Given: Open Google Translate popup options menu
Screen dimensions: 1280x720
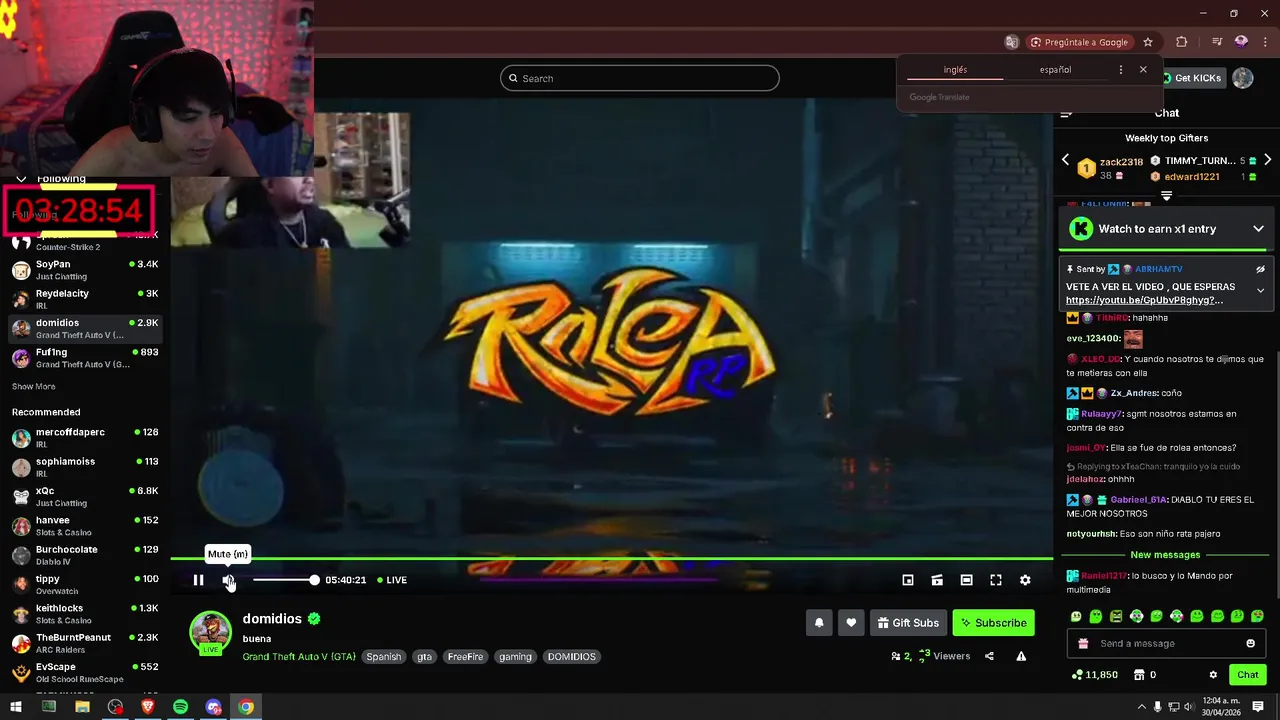Looking at the screenshot, I should (1120, 70).
